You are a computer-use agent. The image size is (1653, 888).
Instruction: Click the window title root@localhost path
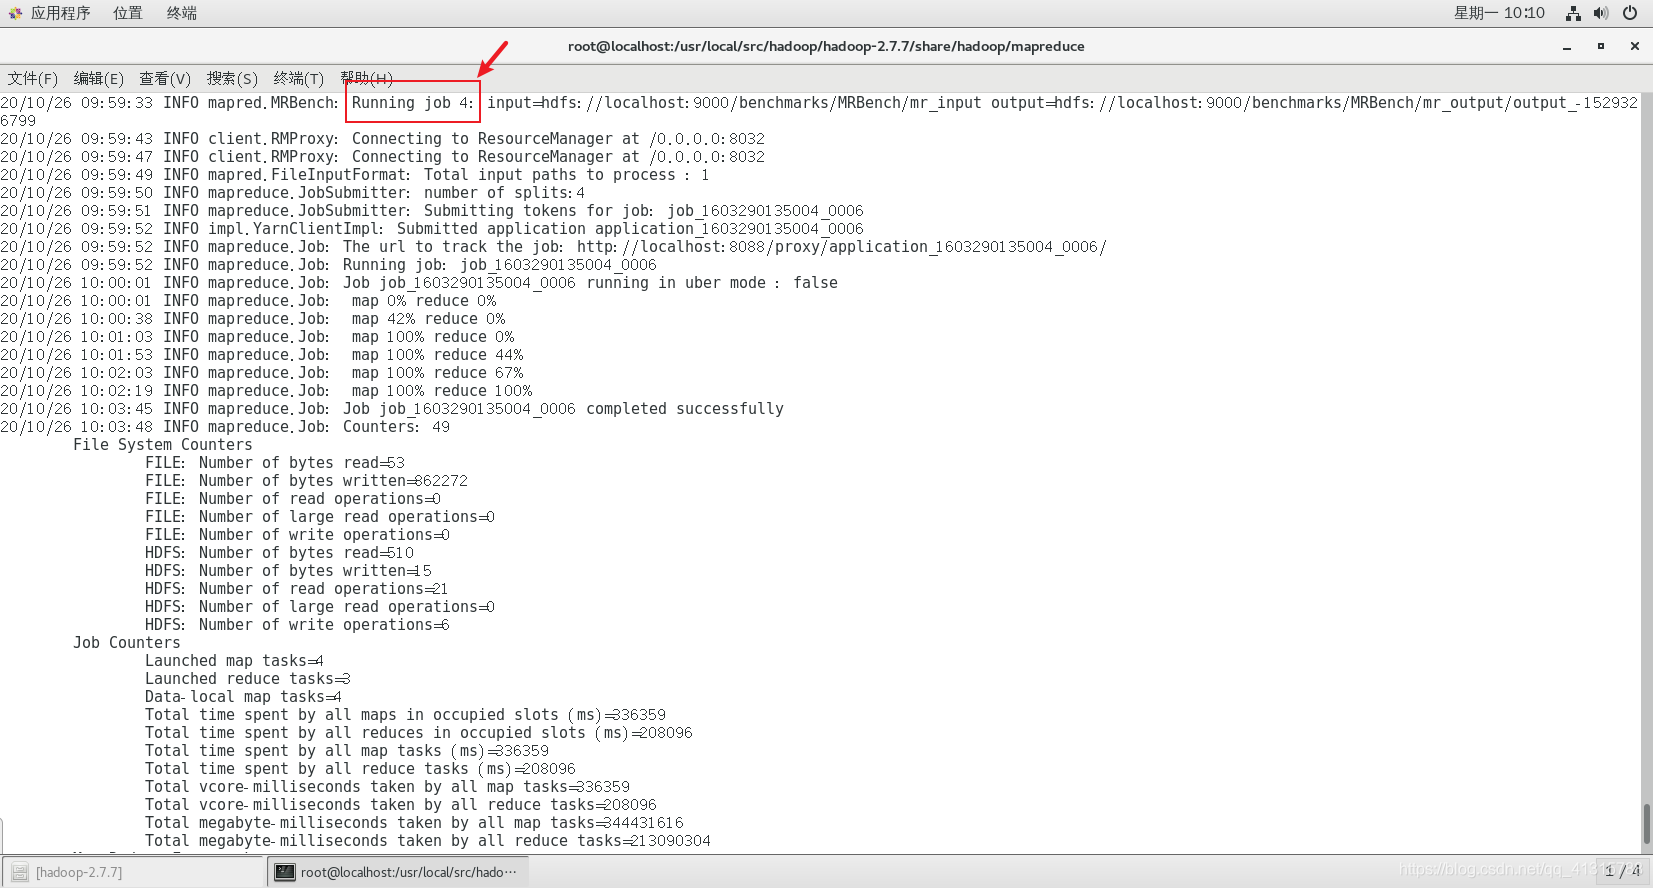[x=826, y=46]
